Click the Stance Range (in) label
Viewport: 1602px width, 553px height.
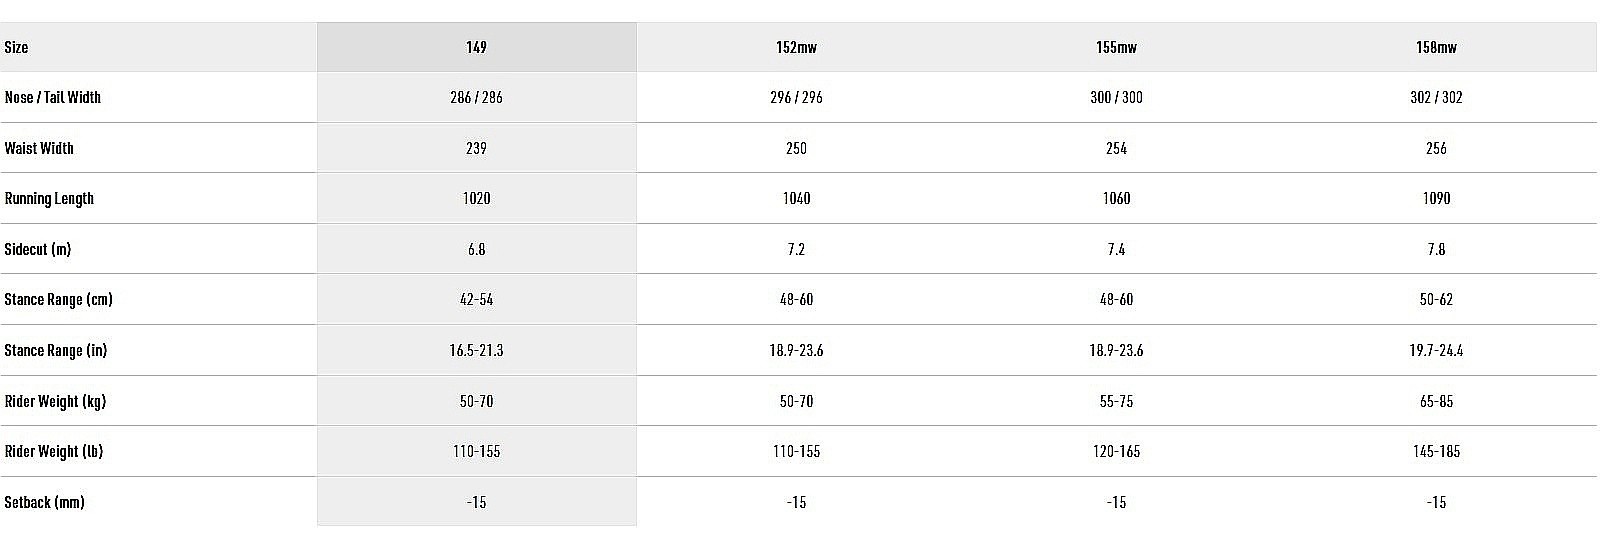coord(56,350)
